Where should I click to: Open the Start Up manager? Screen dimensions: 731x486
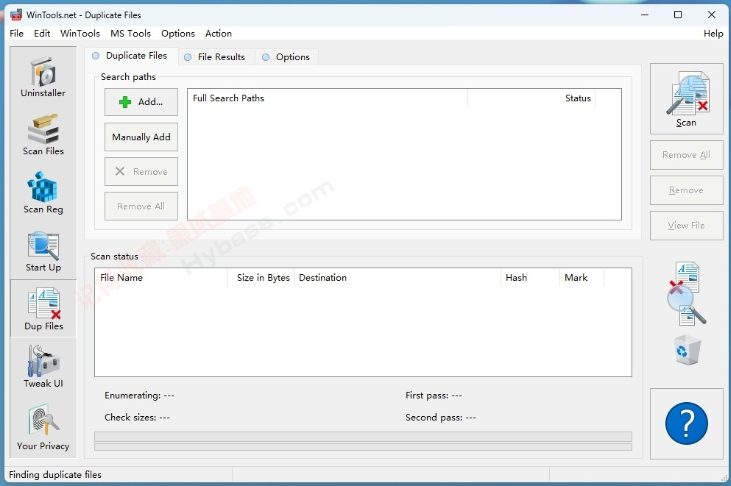coord(43,251)
